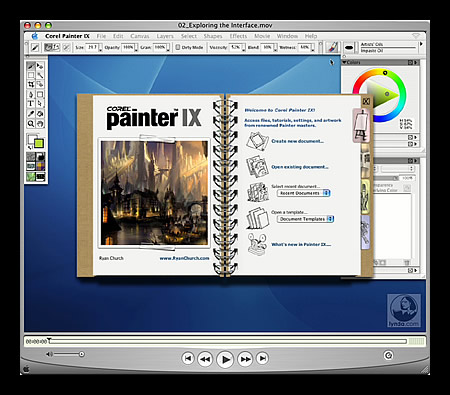Switch to the yellow tab of the Welcome book
This screenshot has height=395, width=450.
tap(365, 196)
